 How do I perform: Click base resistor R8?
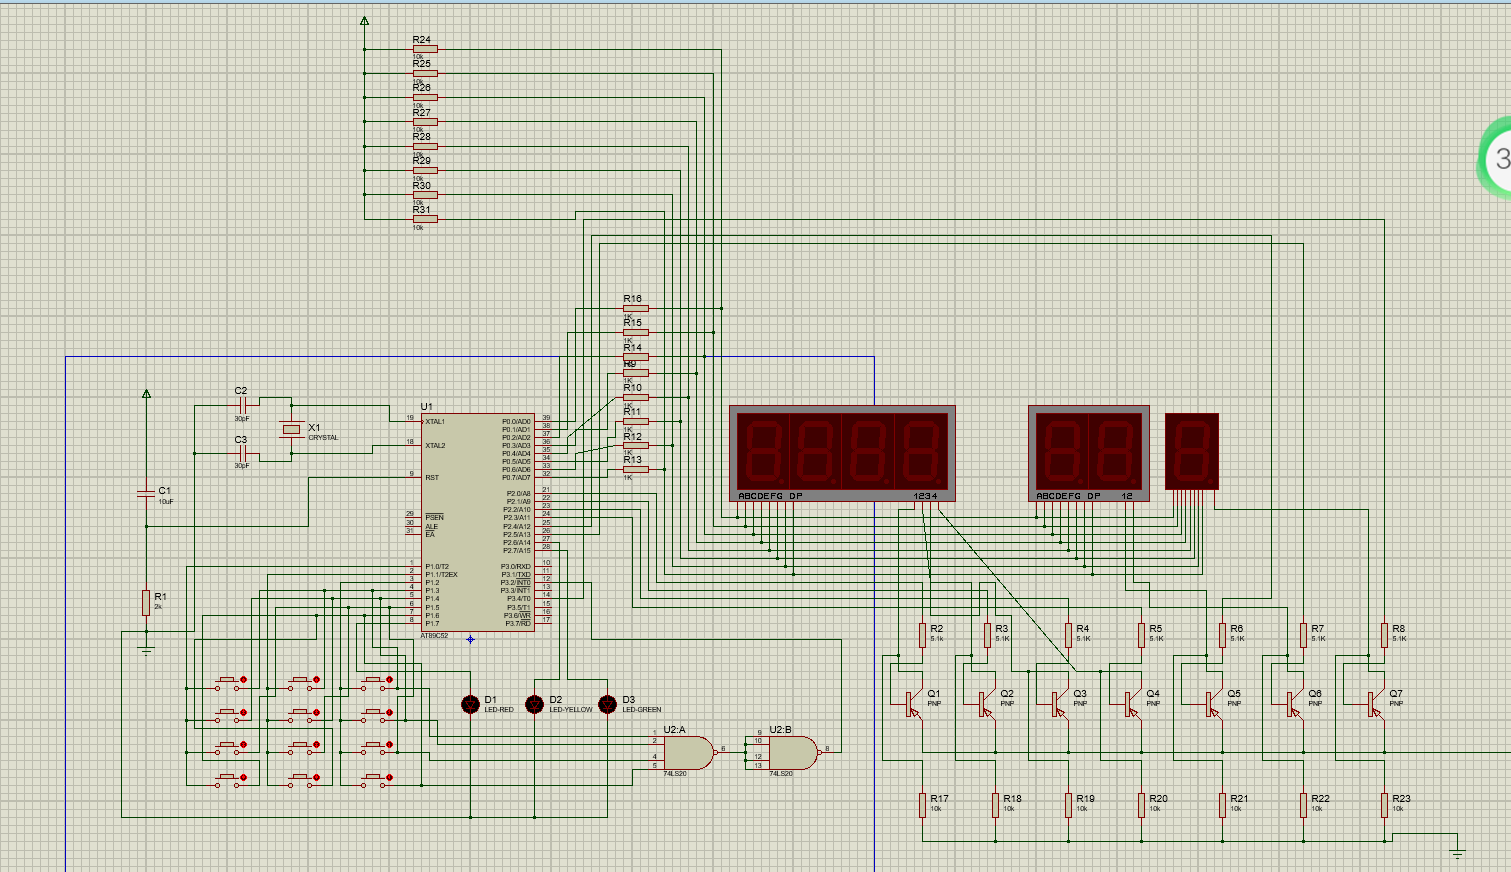(x=1384, y=635)
